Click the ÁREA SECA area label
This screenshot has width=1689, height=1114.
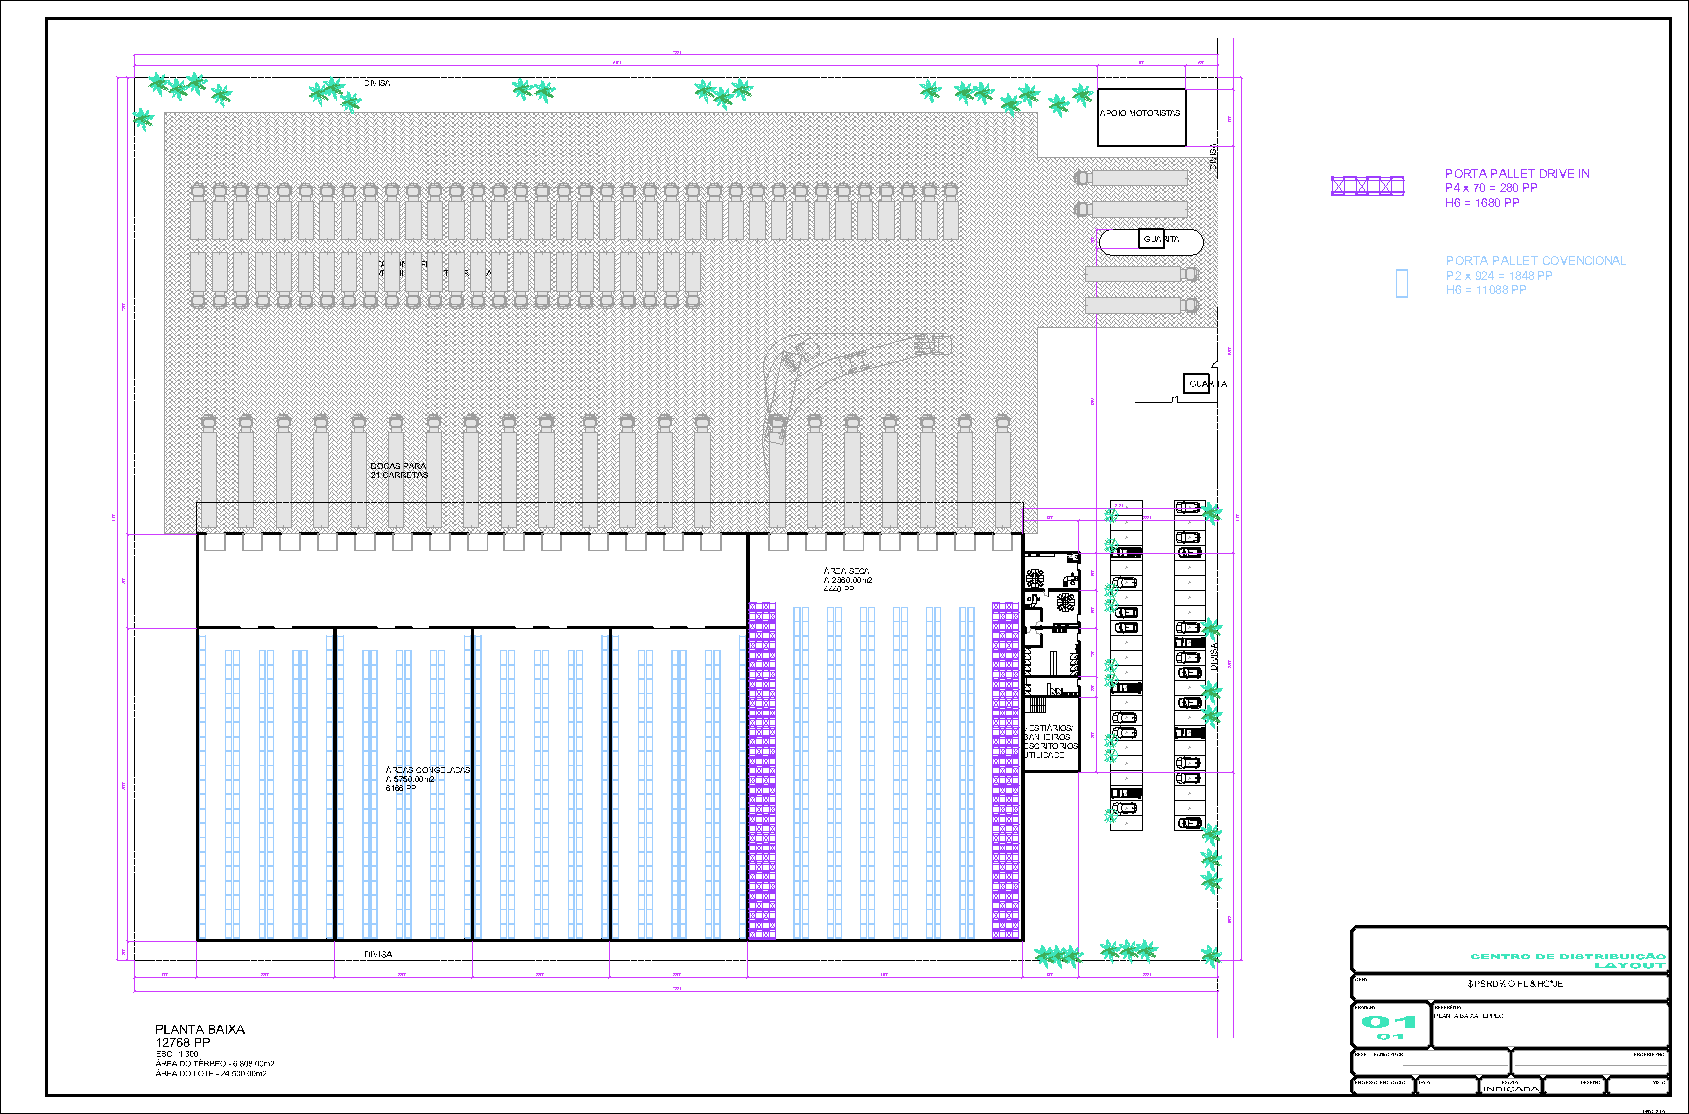click(847, 579)
